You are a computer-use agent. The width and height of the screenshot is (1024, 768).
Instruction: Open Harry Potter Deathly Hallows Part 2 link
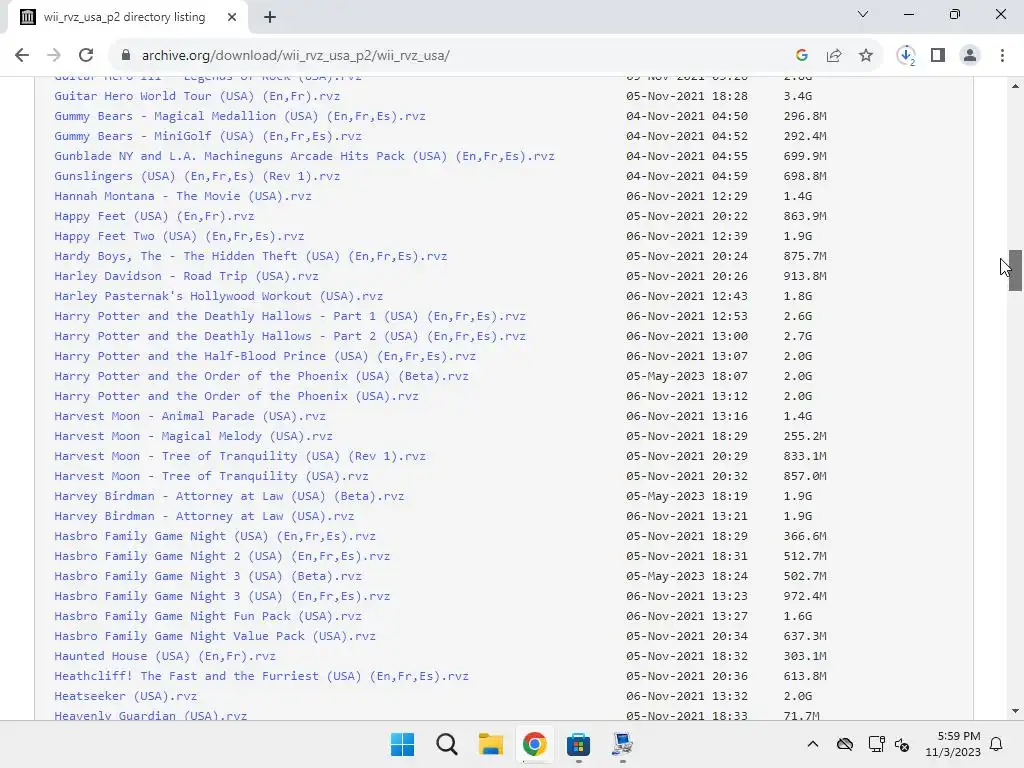click(x=290, y=336)
